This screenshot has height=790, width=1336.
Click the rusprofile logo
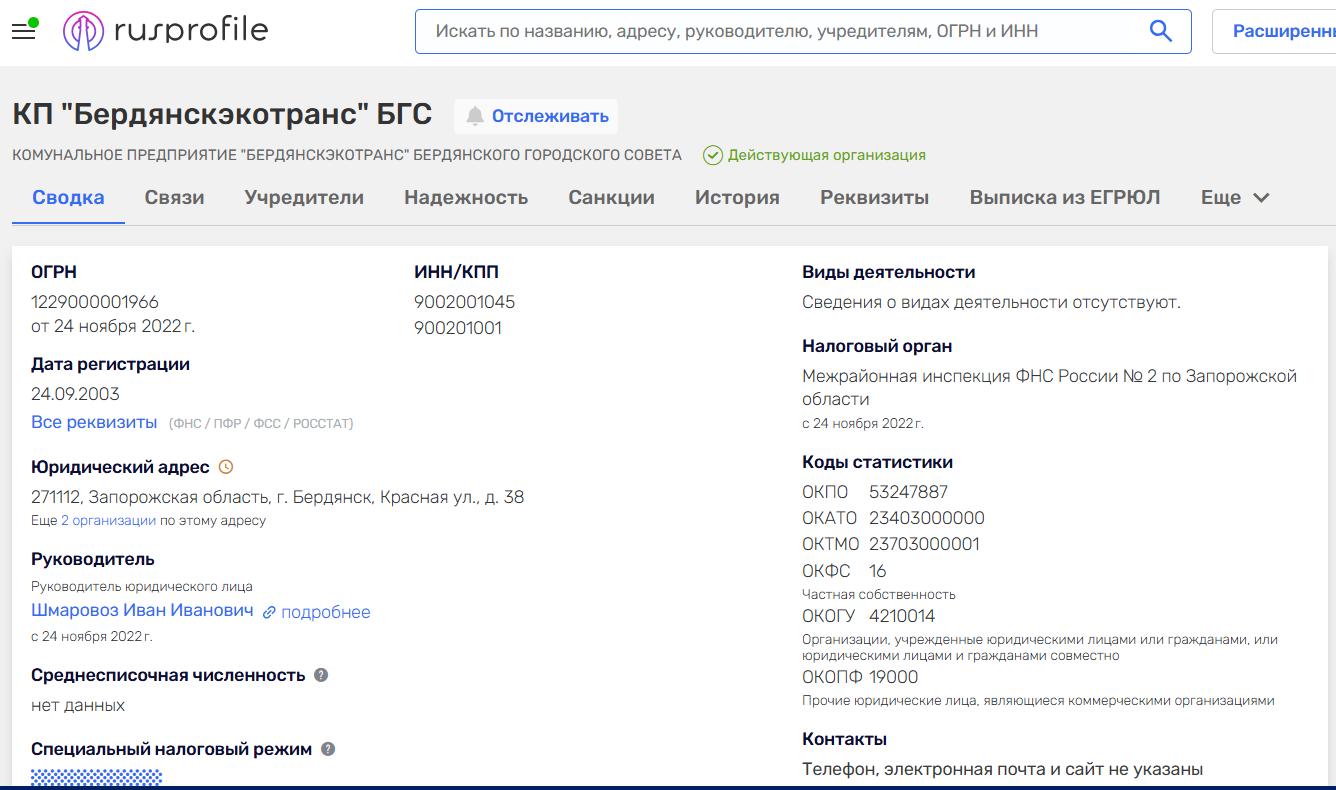(x=166, y=31)
